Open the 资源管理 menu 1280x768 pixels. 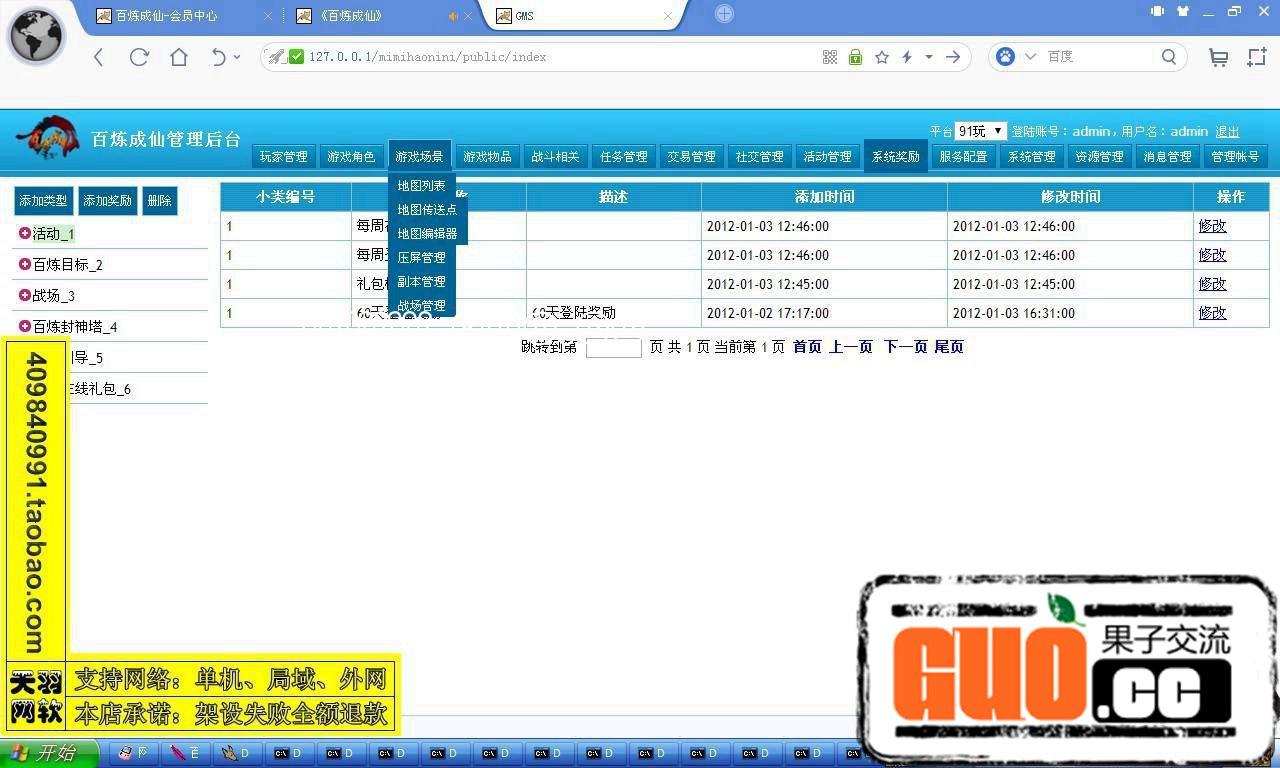(x=1099, y=156)
